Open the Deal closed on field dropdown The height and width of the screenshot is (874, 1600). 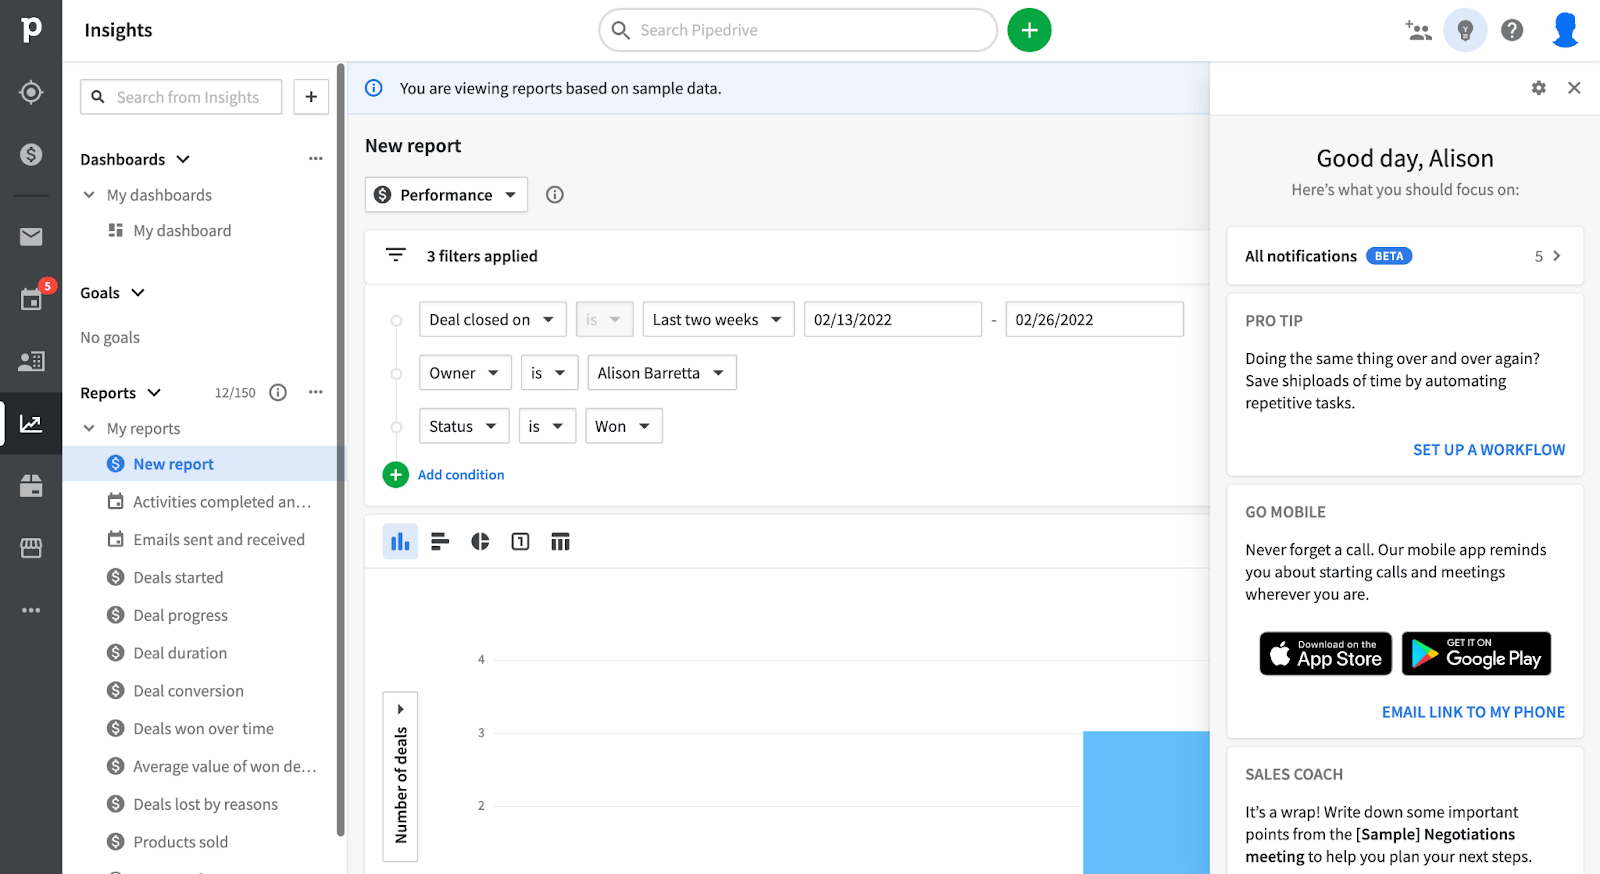(x=492, y=320)
